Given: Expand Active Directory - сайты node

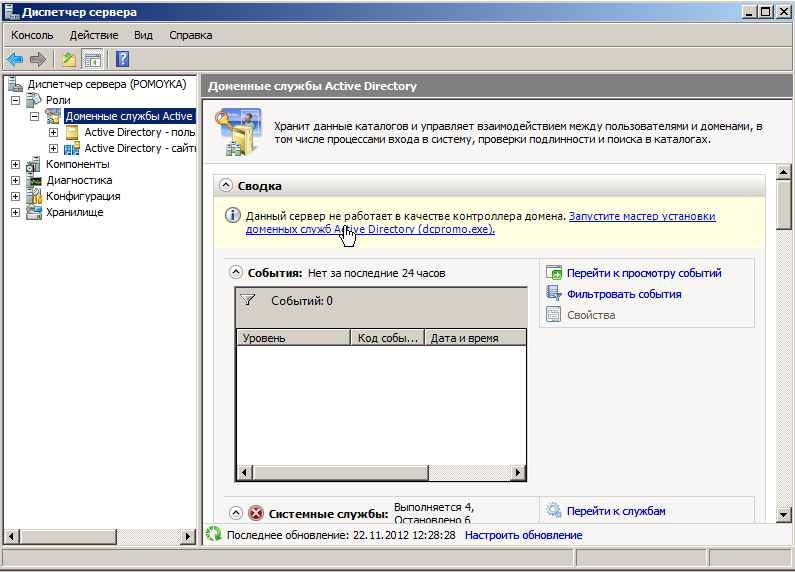Looking at the screenshot, I should [53, 149].
